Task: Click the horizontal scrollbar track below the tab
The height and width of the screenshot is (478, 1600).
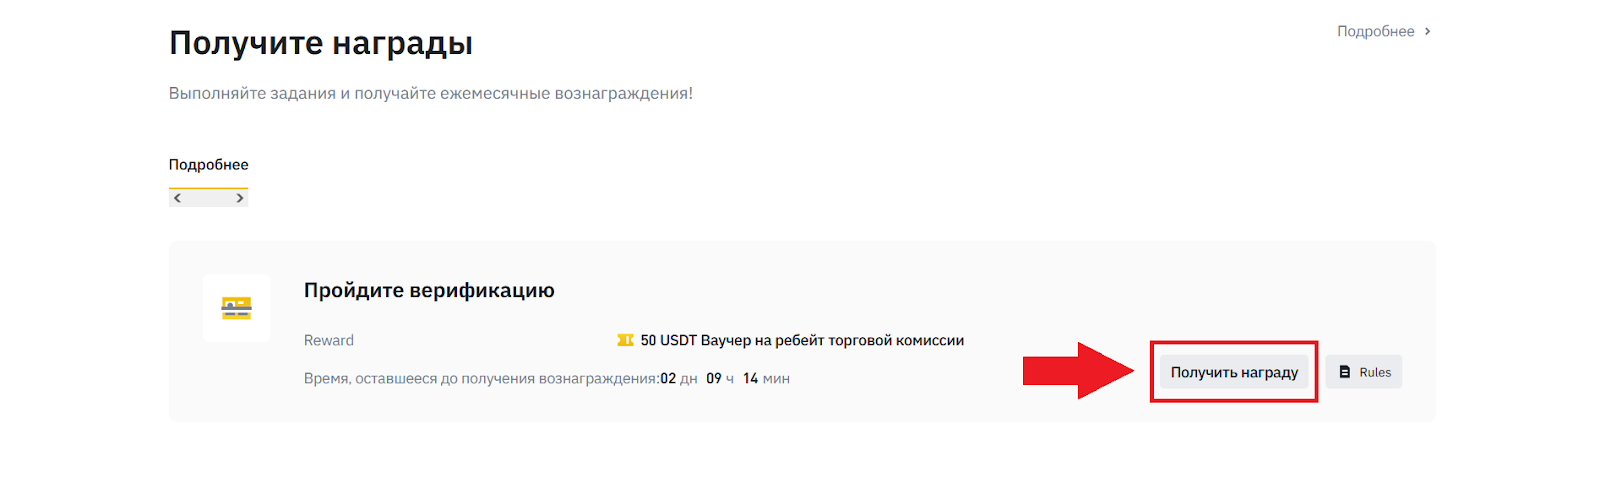Action: pyautogui.click(x=208, y=198)
